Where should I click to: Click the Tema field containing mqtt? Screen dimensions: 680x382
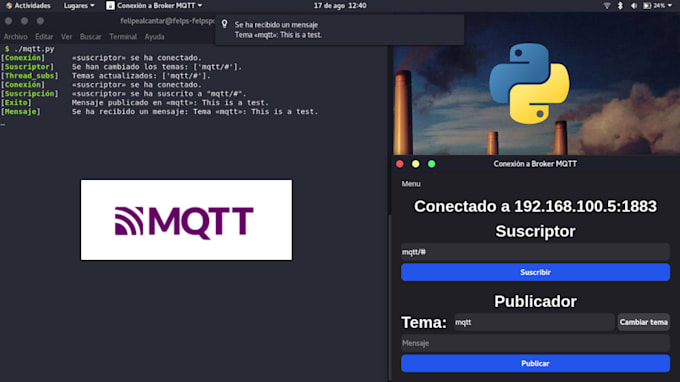coord(534,322)
